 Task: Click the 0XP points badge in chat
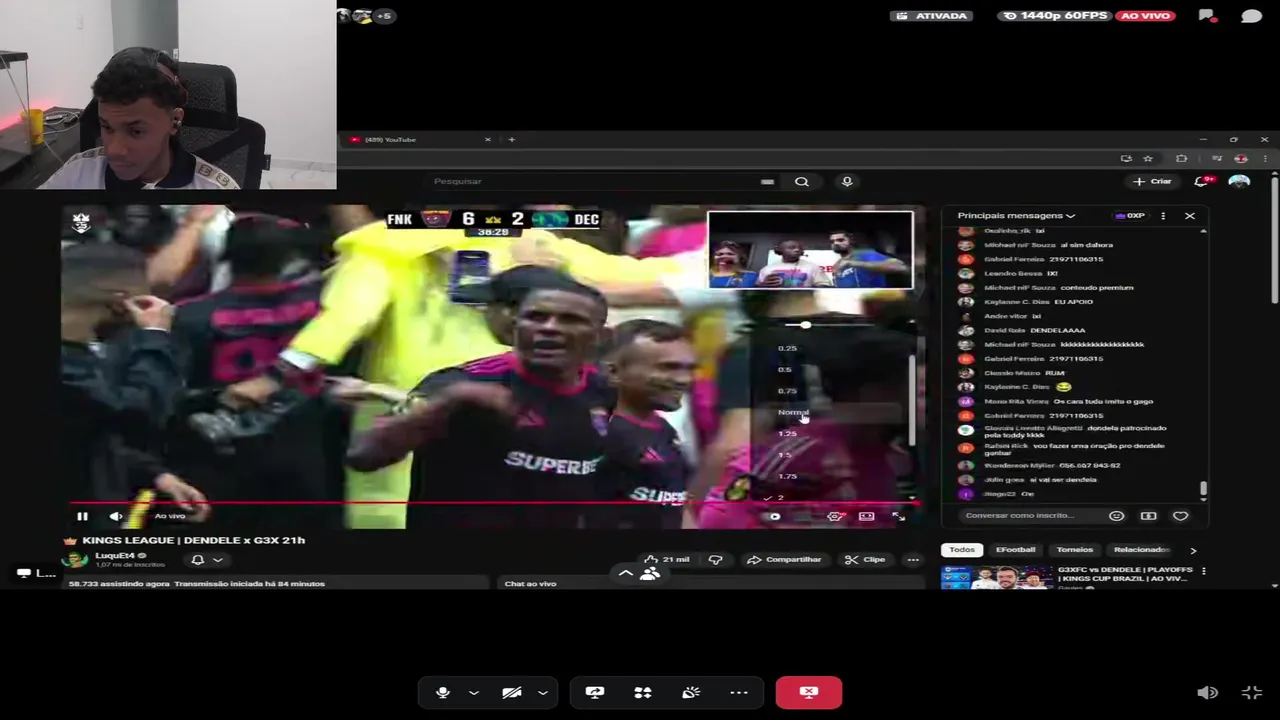click(x=1130, y=216)
